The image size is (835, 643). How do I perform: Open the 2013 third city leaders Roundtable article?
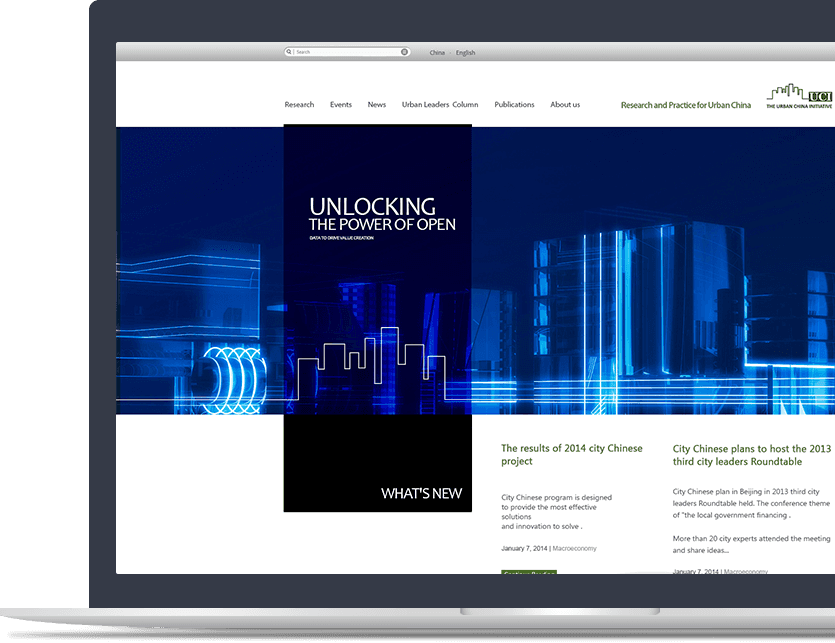click(752, 455)
